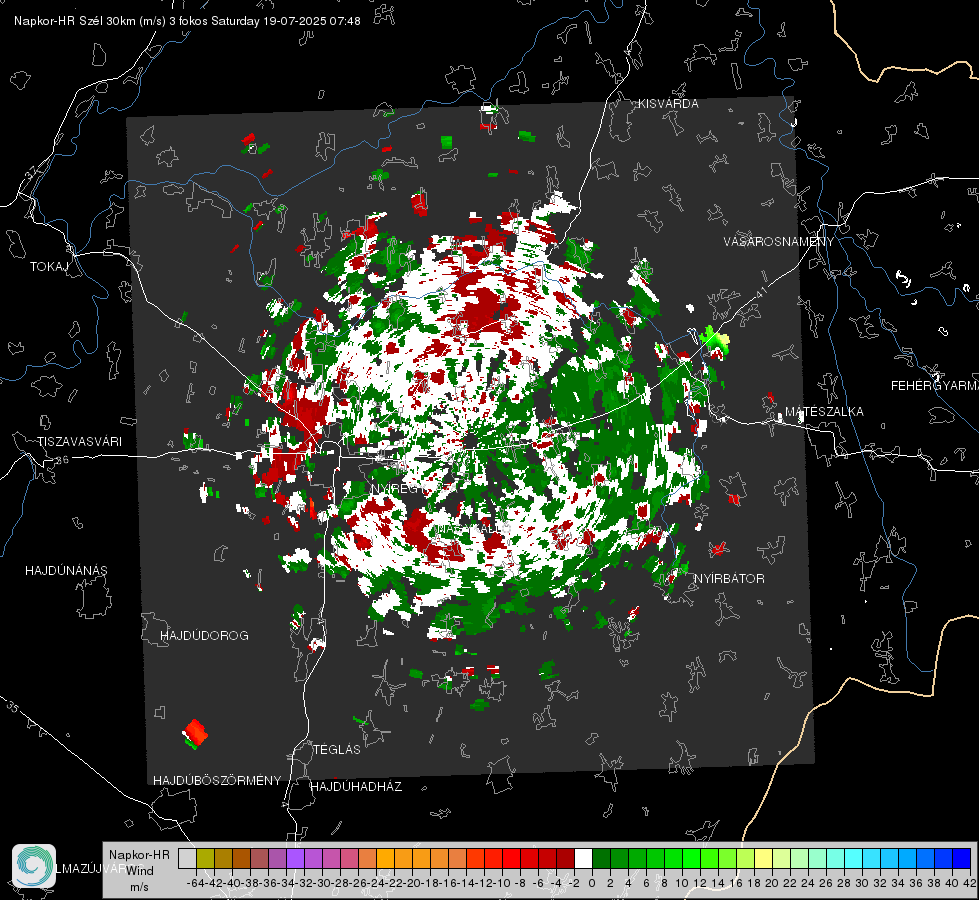
Task: Click the 'm/s' unit label in legend
Action: (x=139, y=887)
